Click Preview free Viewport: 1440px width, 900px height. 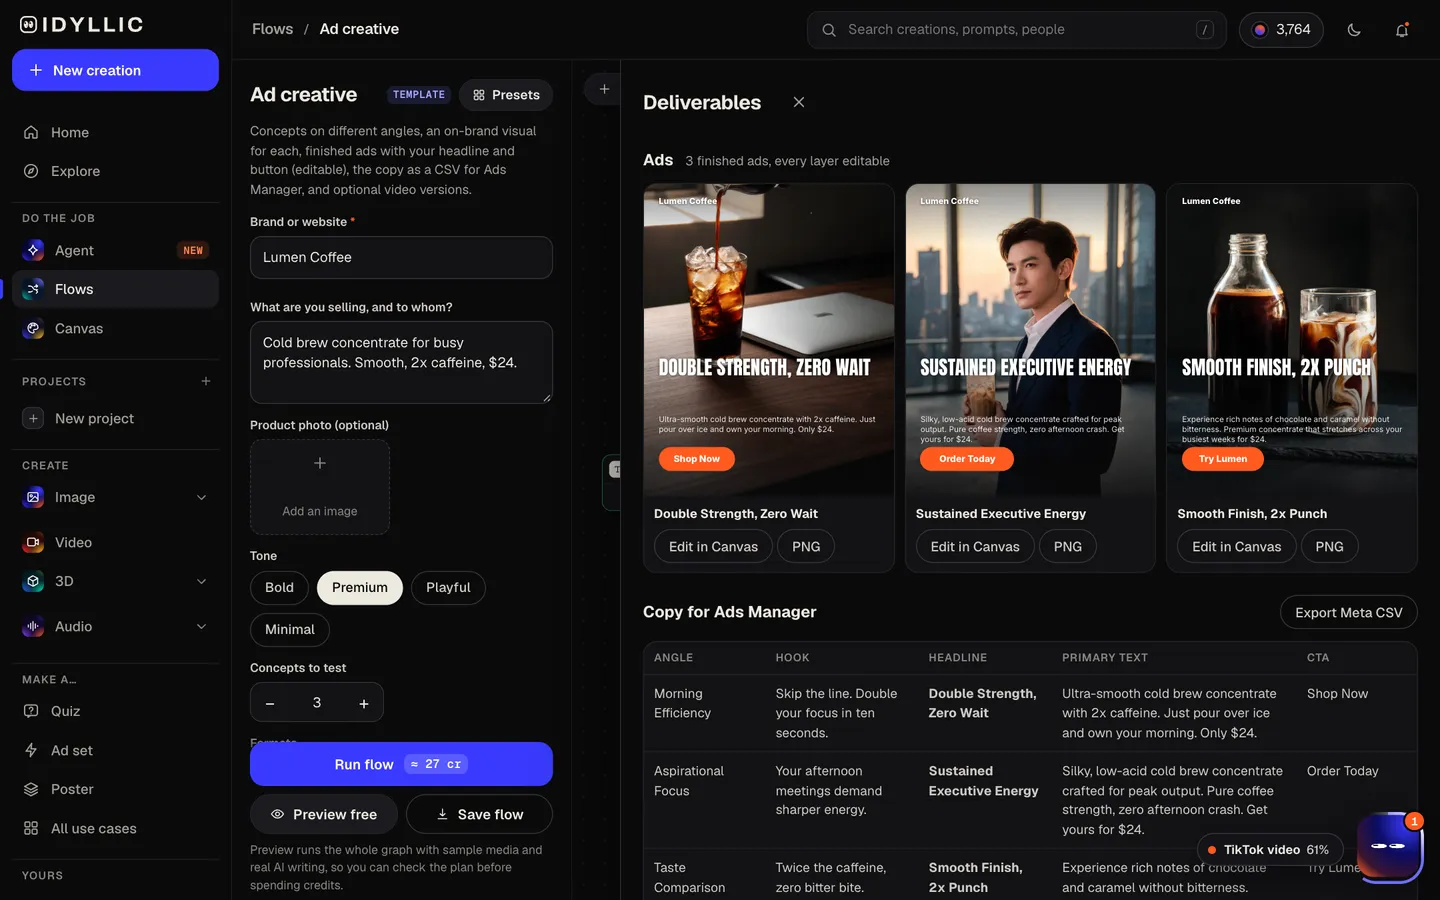point(324,814)
